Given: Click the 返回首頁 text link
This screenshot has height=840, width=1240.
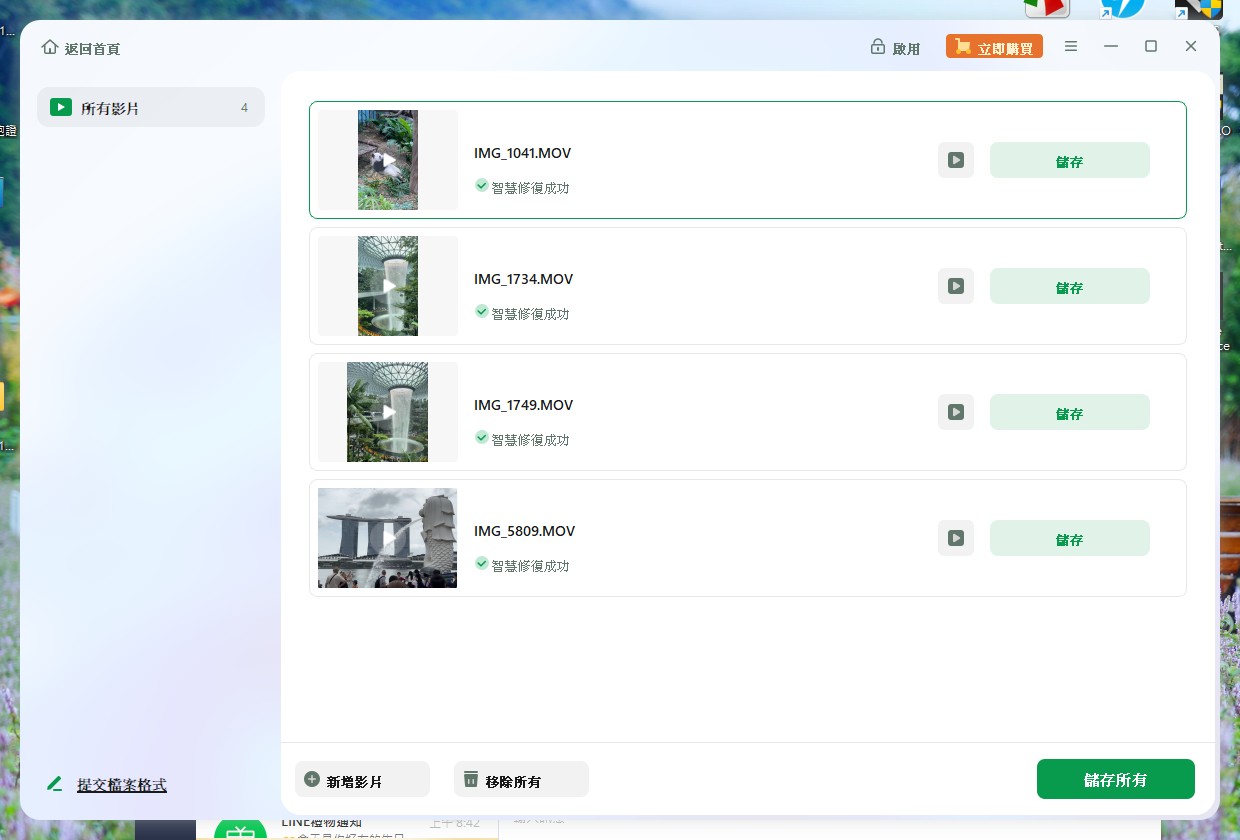Looking at the screenshot, I should 92,48.
